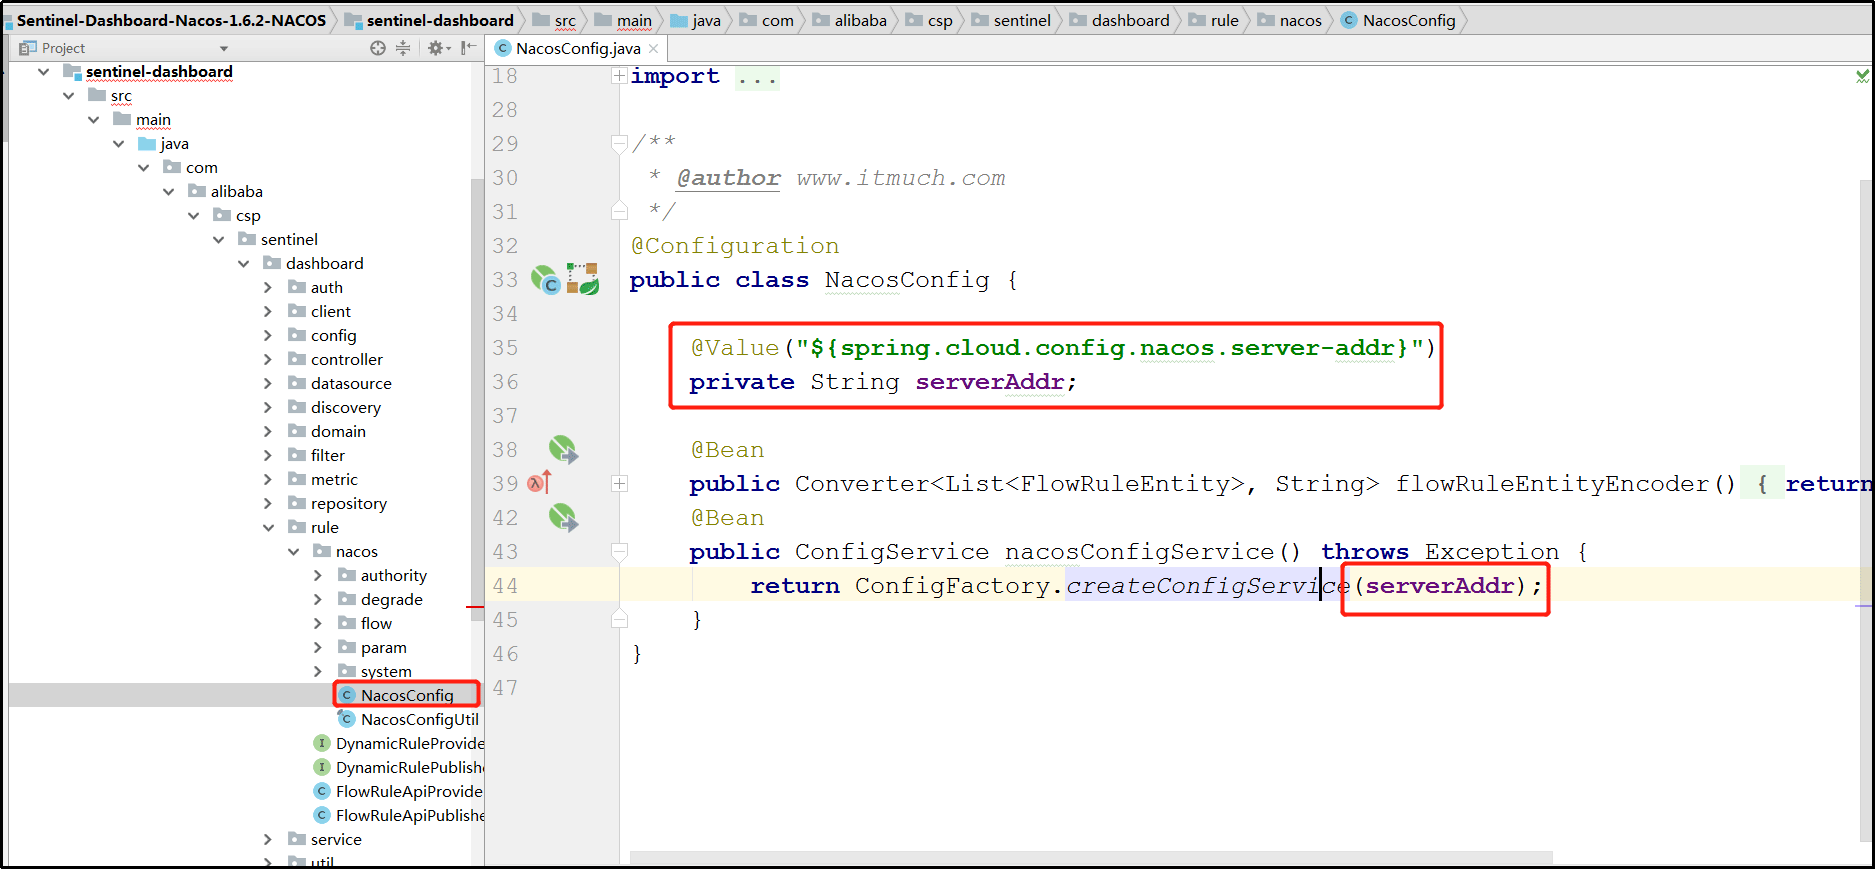Click the createConfigService method call
Screen dimensions: 1875x870
pyautogui.click(x=1208, y=586)
